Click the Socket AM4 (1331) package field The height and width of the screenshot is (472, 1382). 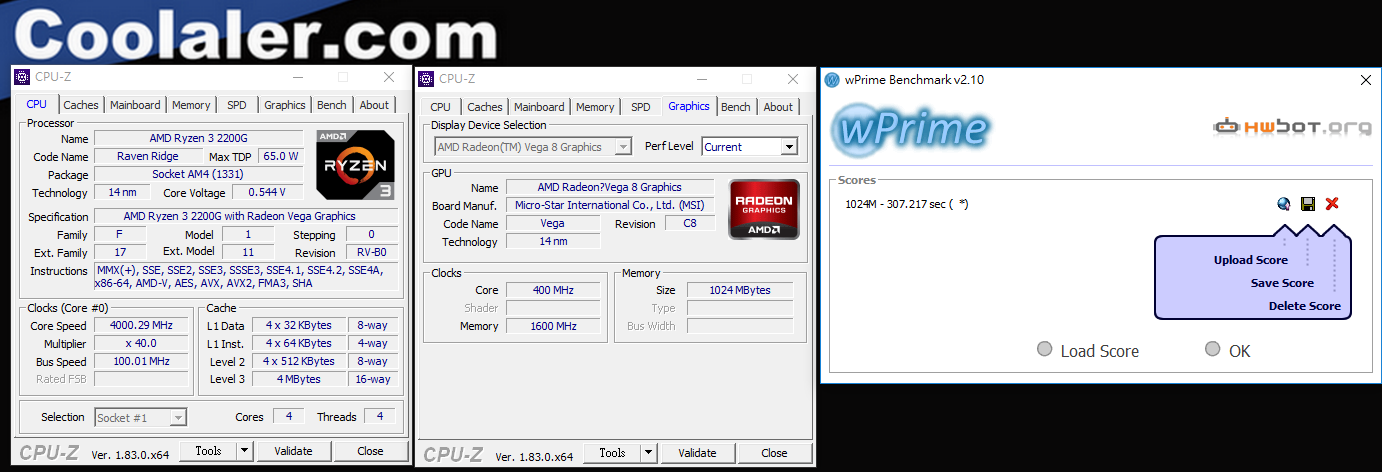pos(198,174)
